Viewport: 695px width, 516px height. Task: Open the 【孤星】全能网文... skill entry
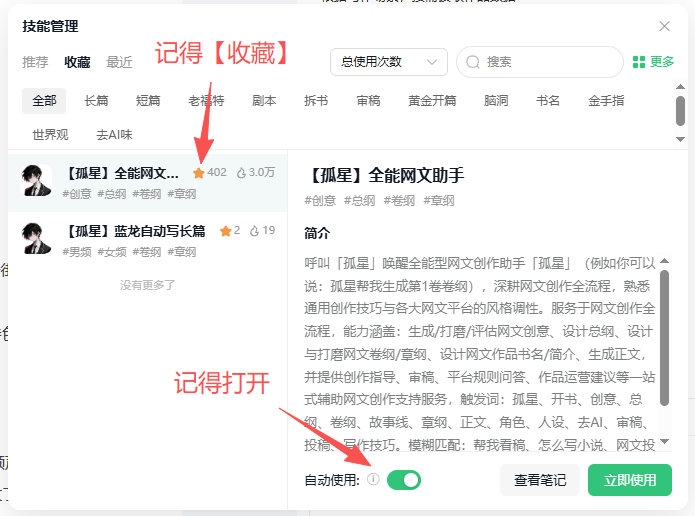(x=148, y=182)
